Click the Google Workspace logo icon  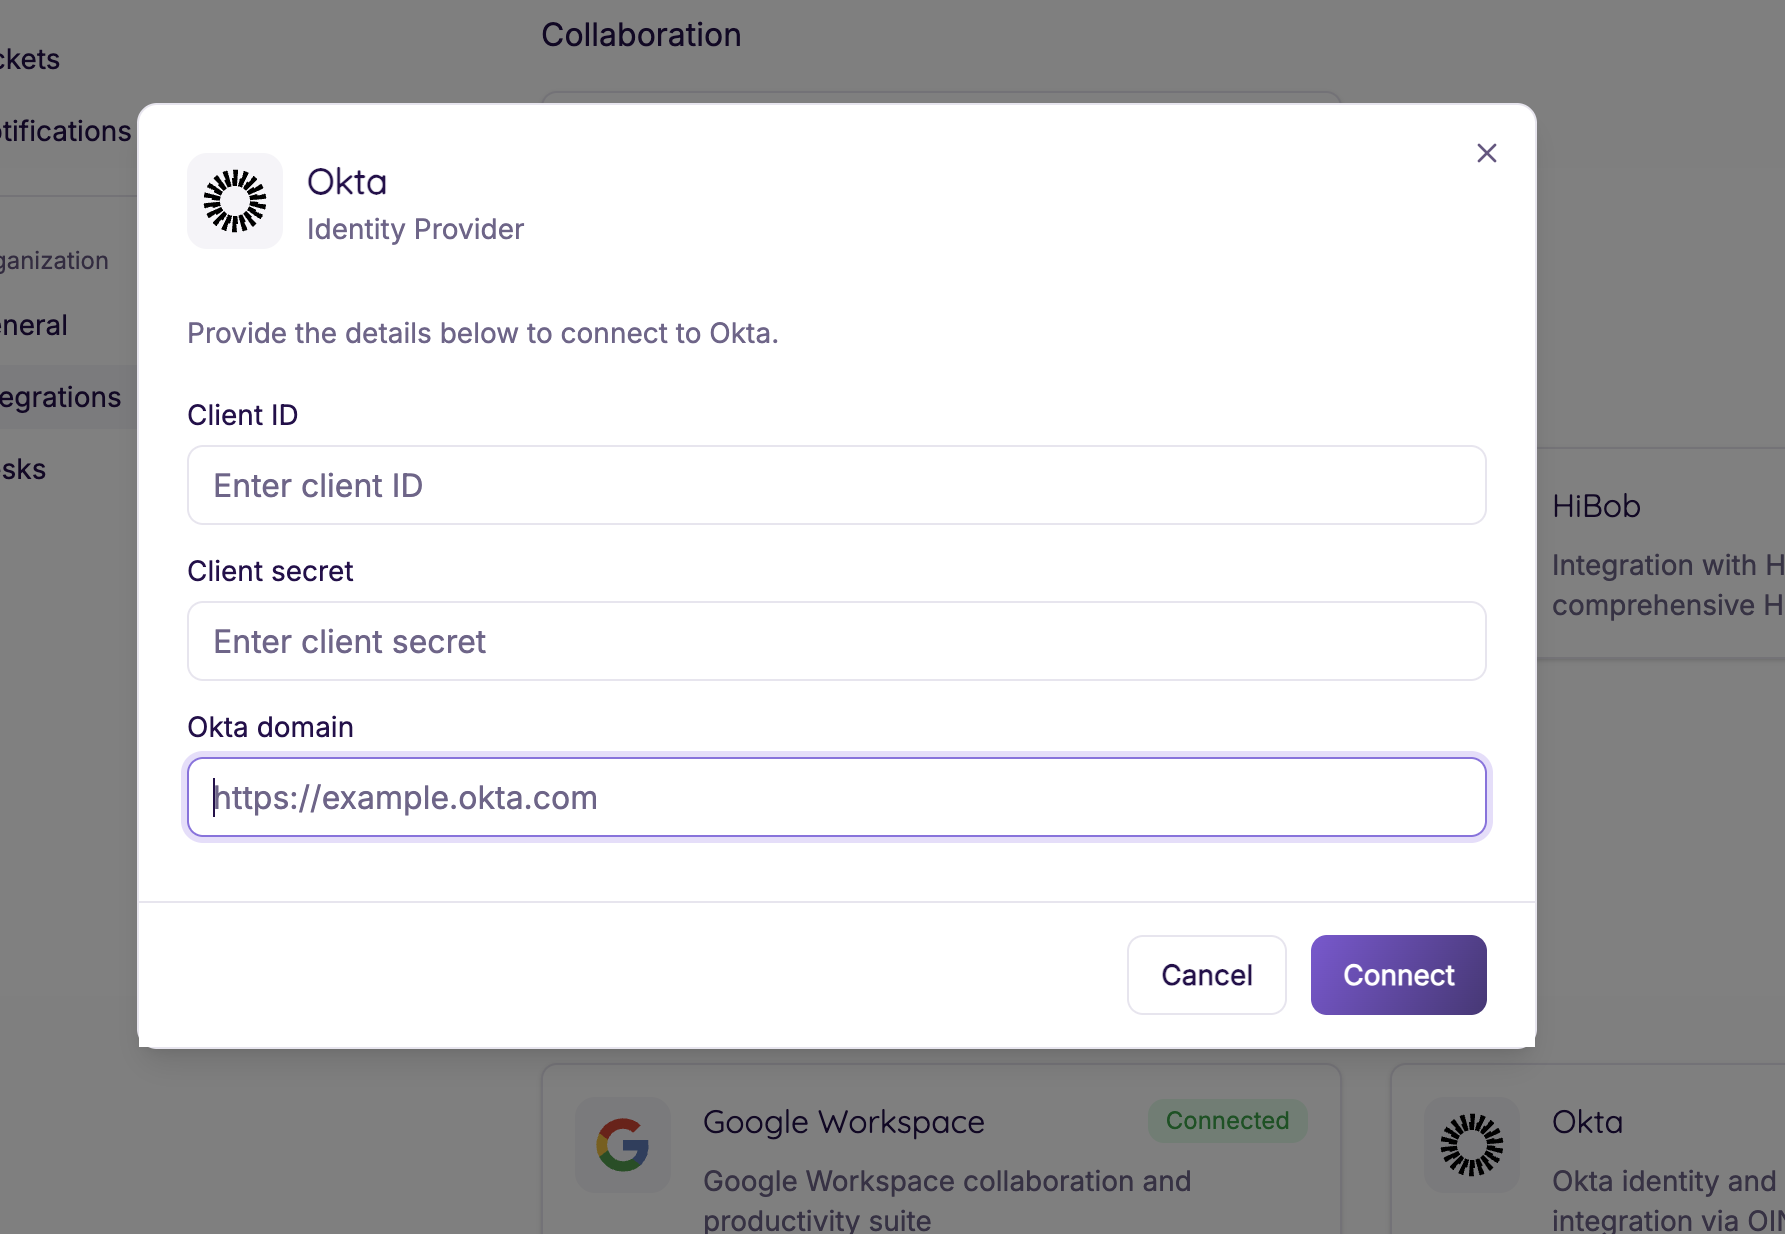coord(621,1145)
